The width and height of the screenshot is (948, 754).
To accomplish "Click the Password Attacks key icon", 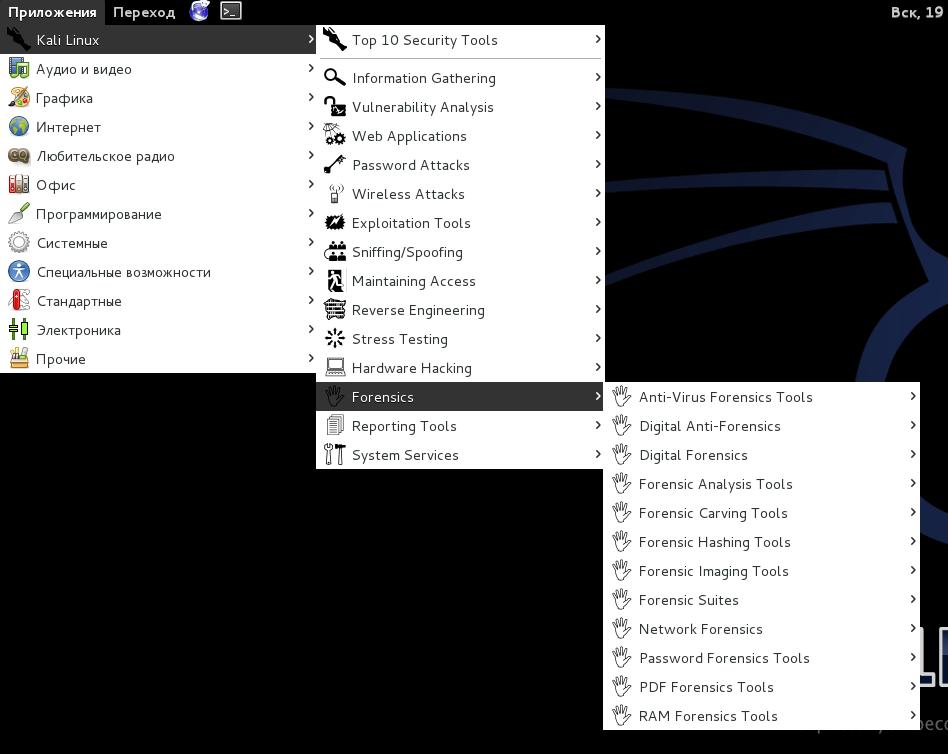I will coord(334,164).
